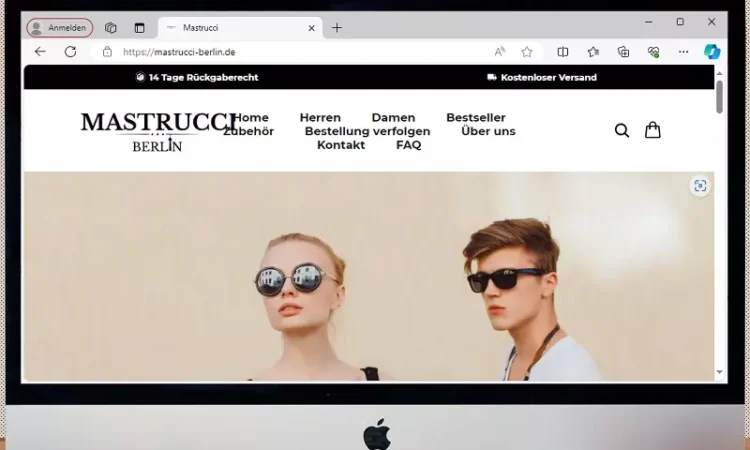View site info lock icon
Image resolution: width=750 pixels, height=450 pixels.
tap(107, 52)
